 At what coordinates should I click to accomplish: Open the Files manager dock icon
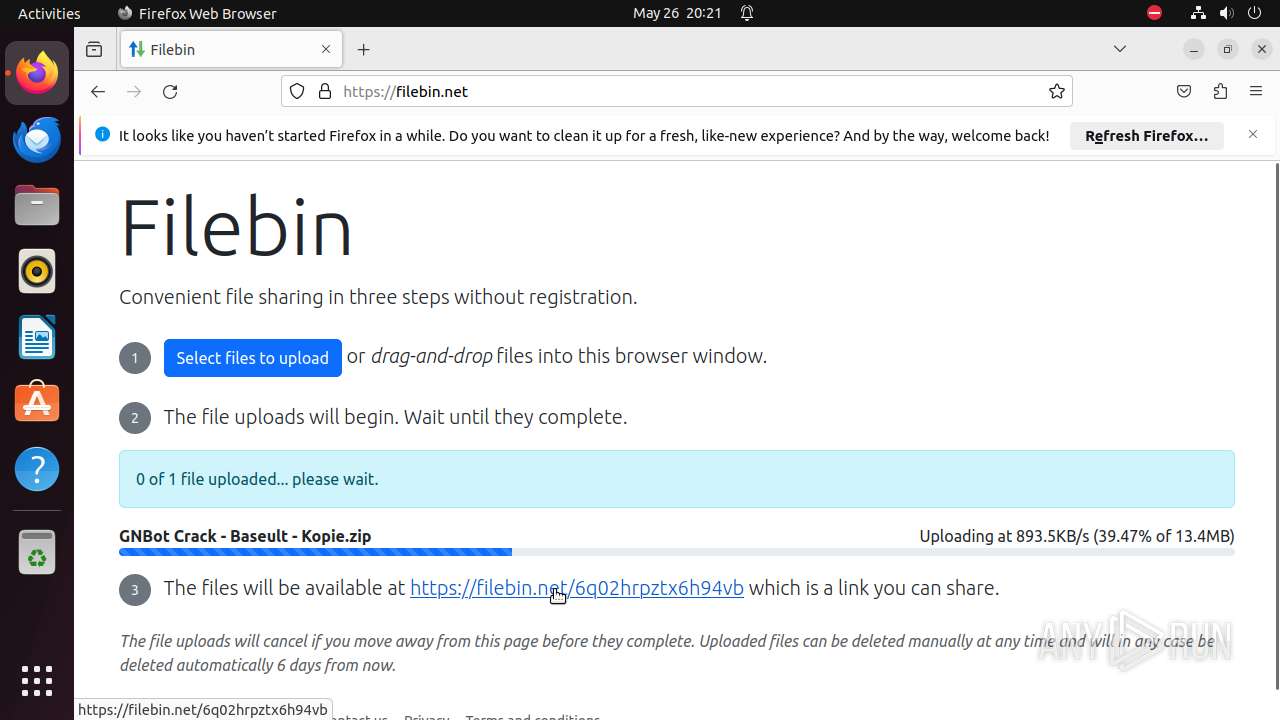37,205
